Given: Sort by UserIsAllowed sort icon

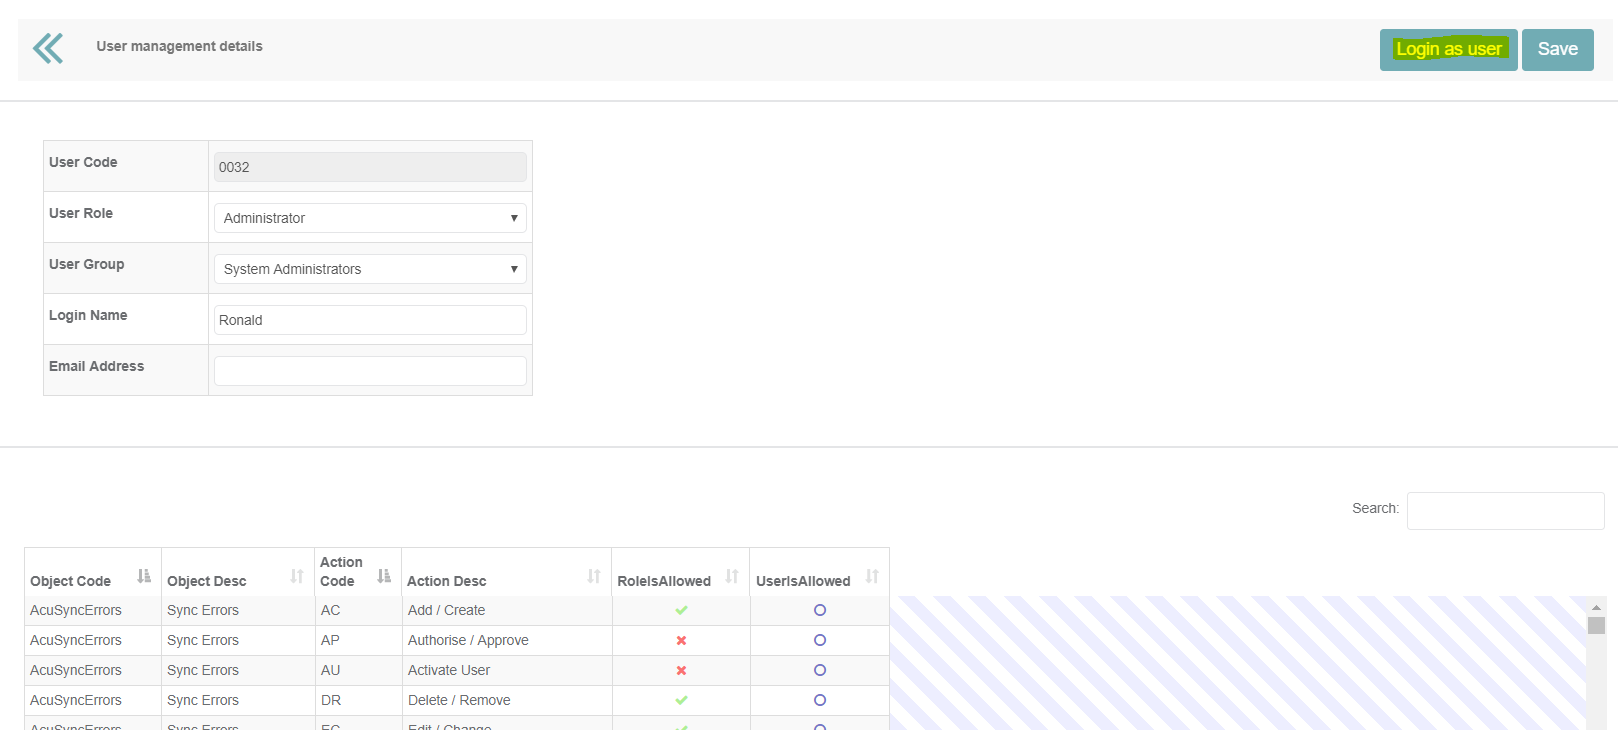Looking at the screenshot, I should tap(872, 576).
